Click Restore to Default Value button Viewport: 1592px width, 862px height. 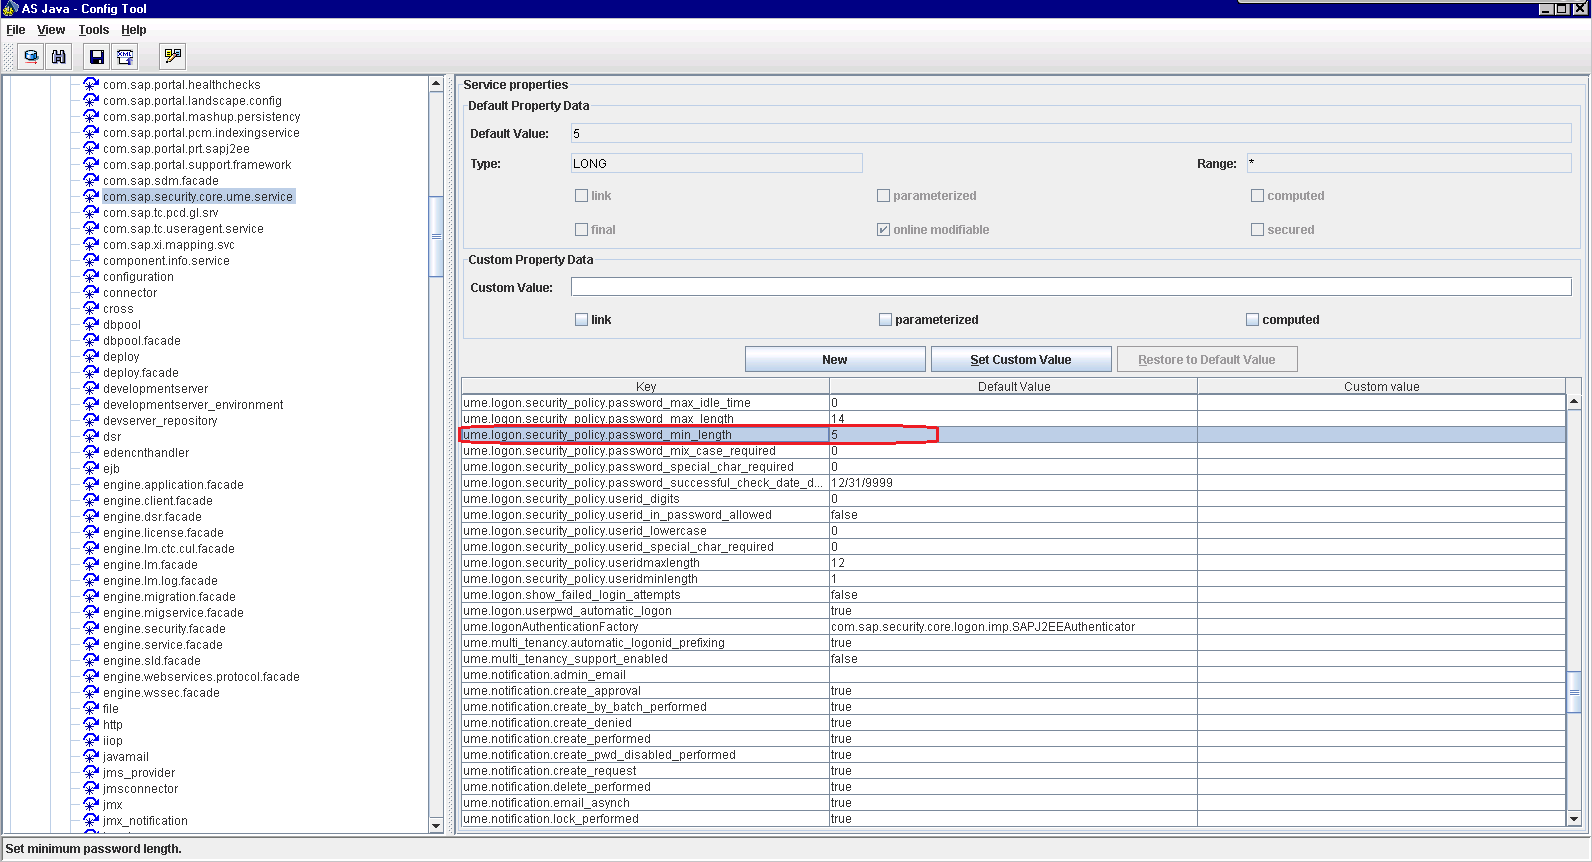coord(1207,359)
